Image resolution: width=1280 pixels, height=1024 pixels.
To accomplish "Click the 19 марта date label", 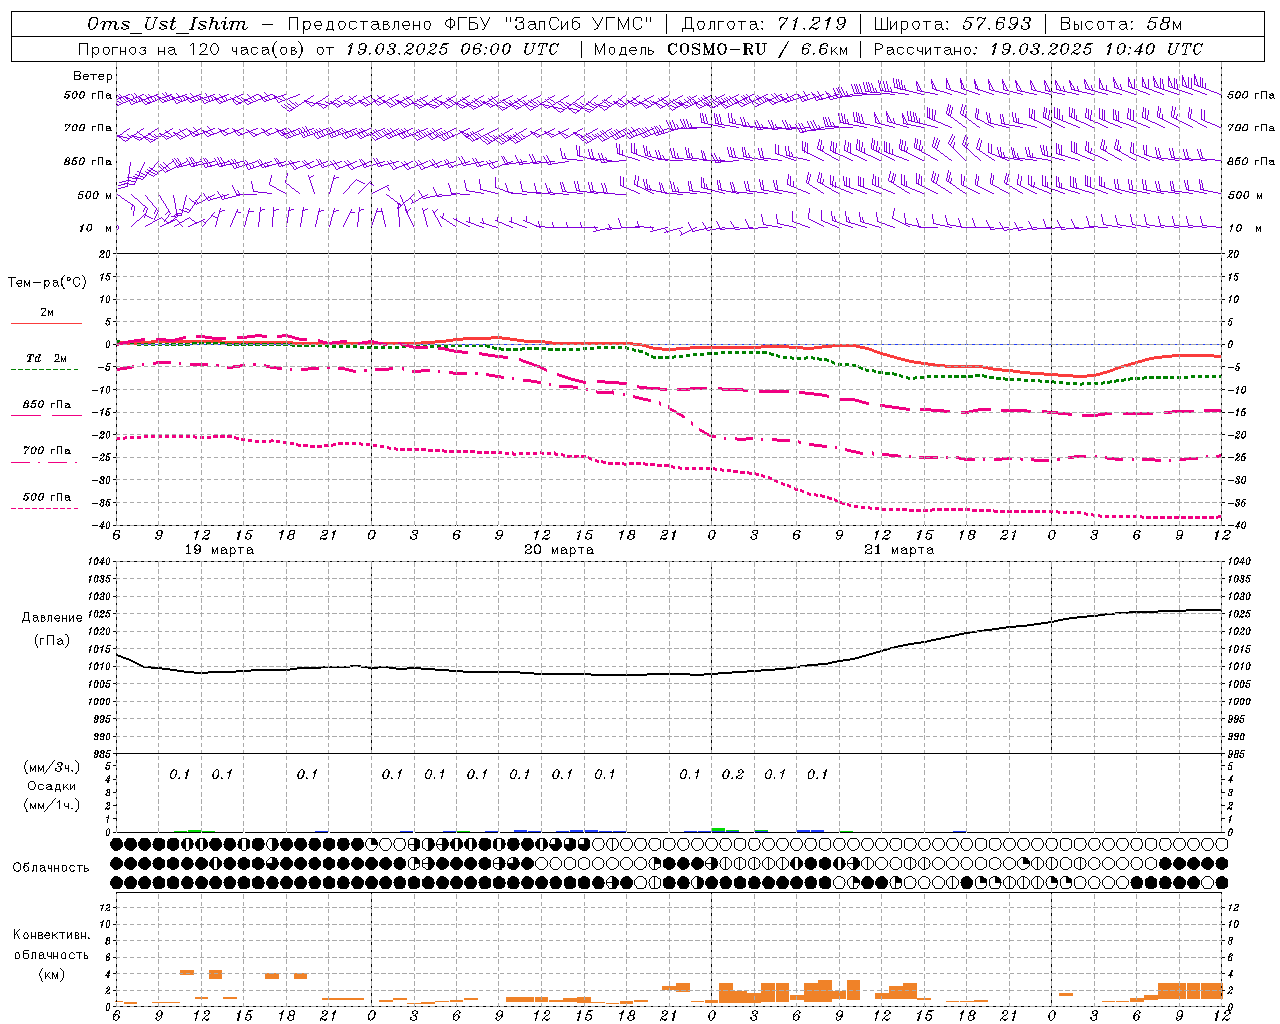I will [220, 550].
